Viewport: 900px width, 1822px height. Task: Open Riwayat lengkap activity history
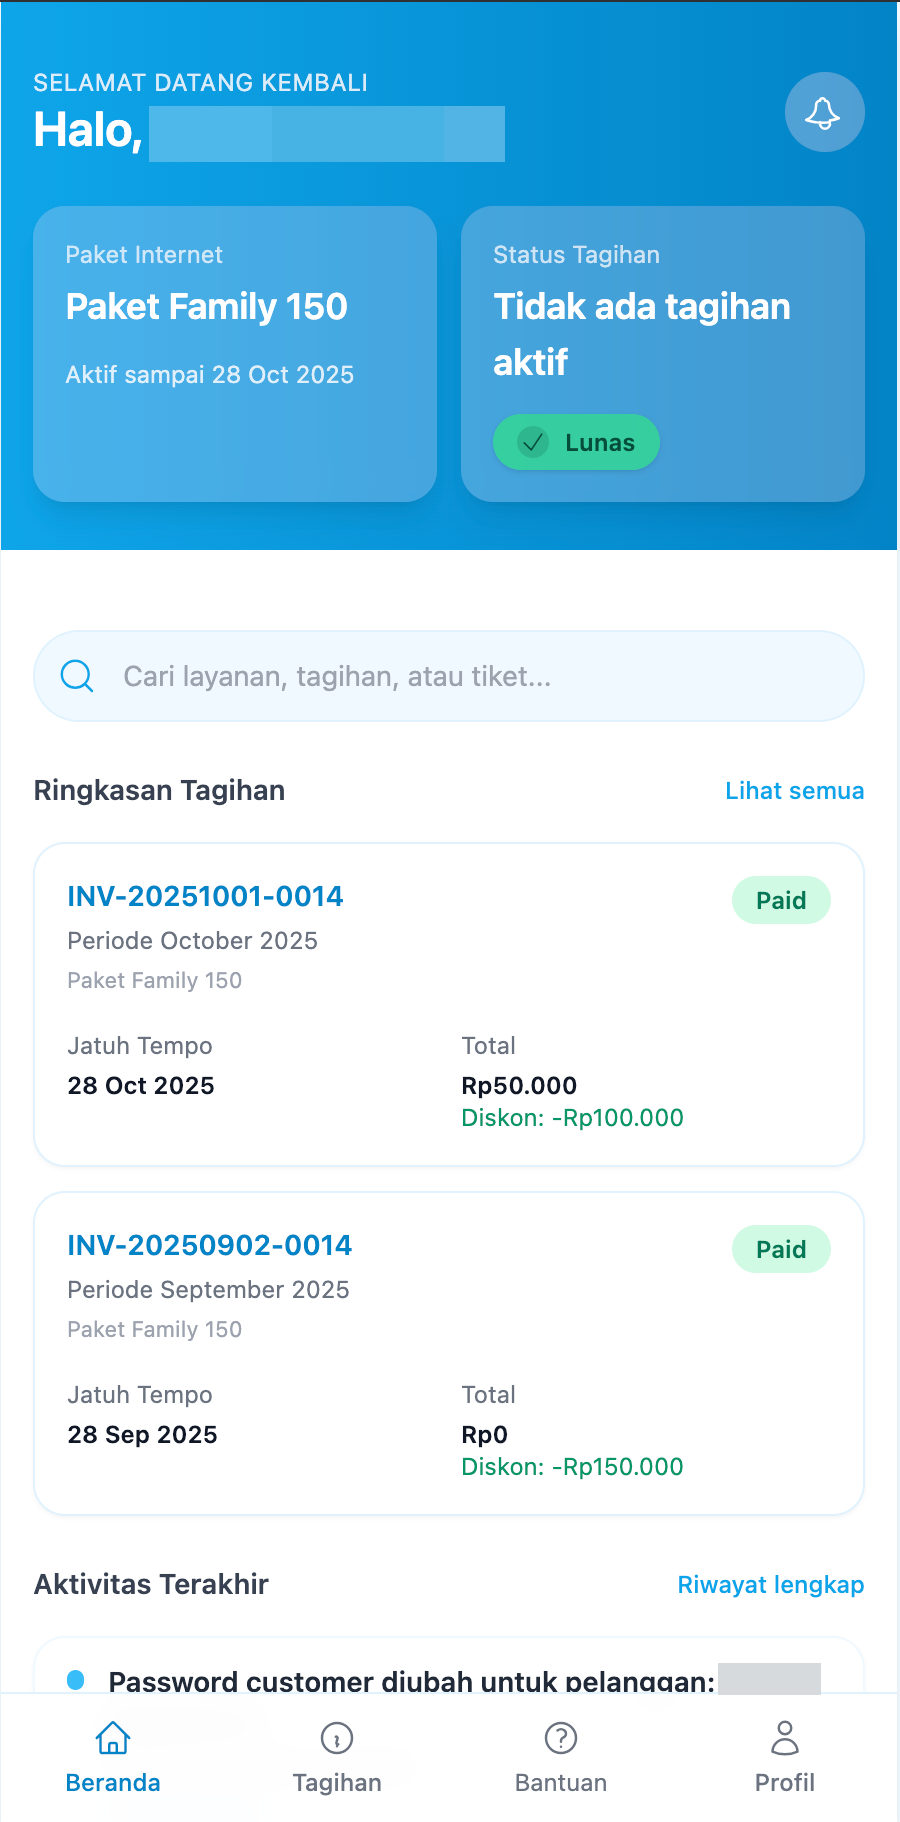pos(770,1584)
